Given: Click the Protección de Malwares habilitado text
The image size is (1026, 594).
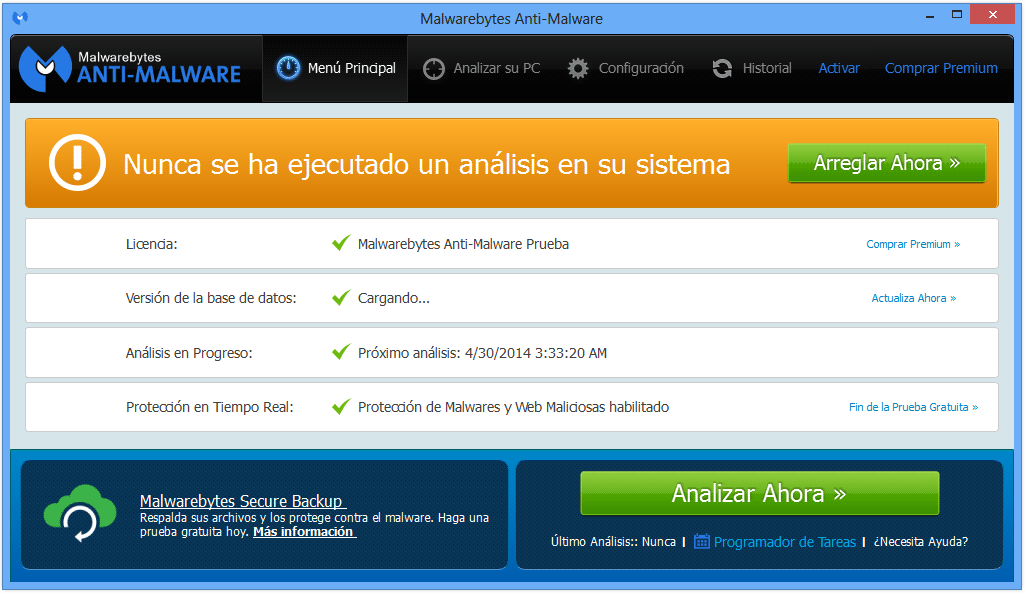Looking at the screenshot, I should (x=513, y=407).
